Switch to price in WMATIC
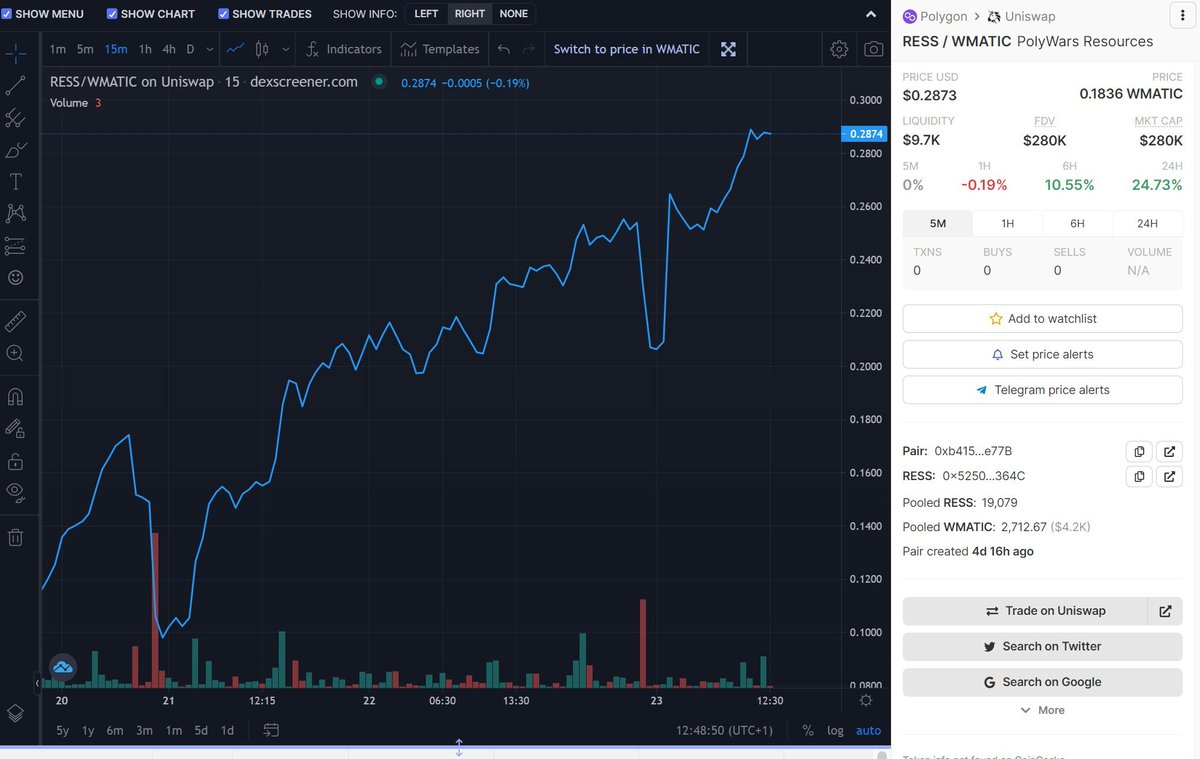Image resolution: width=1200 pixels, height=759 pixels. pyautogui.click(x=627, y=49)
